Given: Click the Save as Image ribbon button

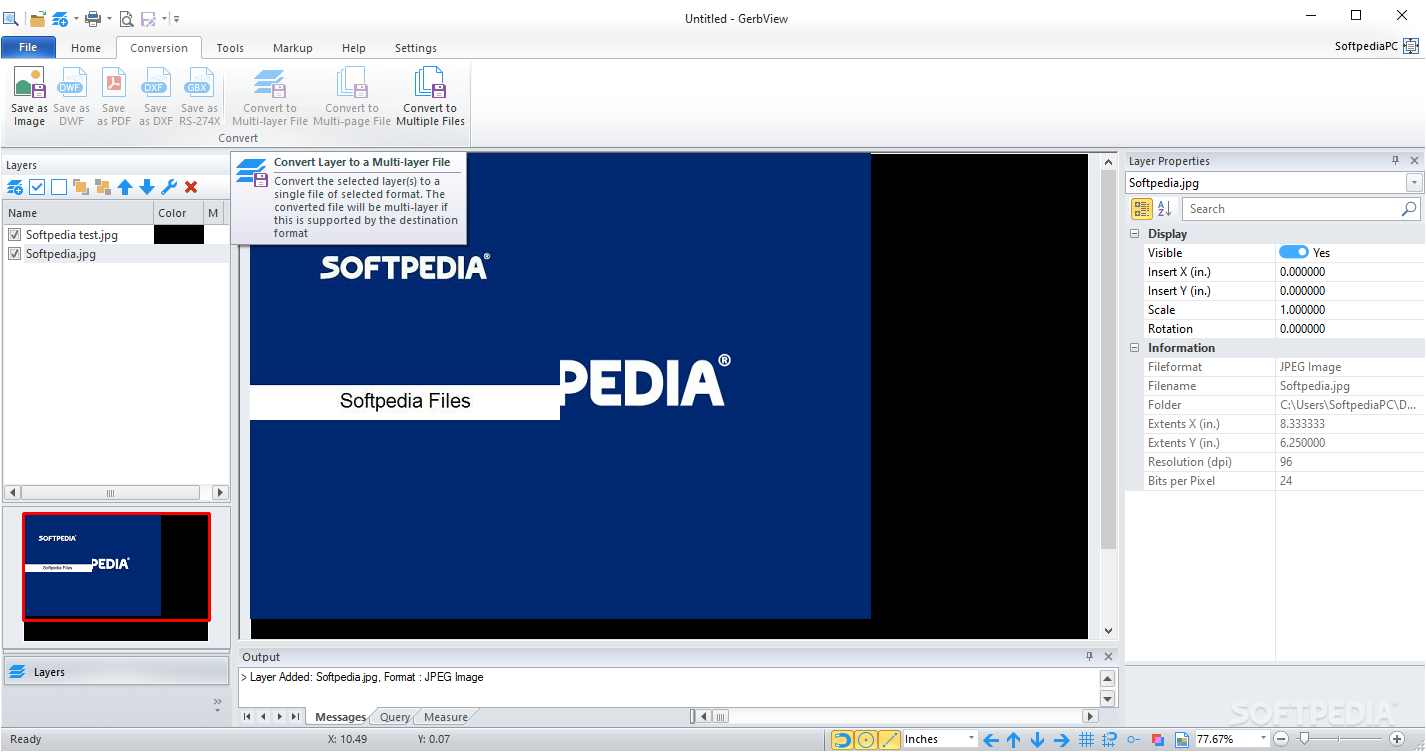Looking at the screenshot, I should click(x=29, y=97).
